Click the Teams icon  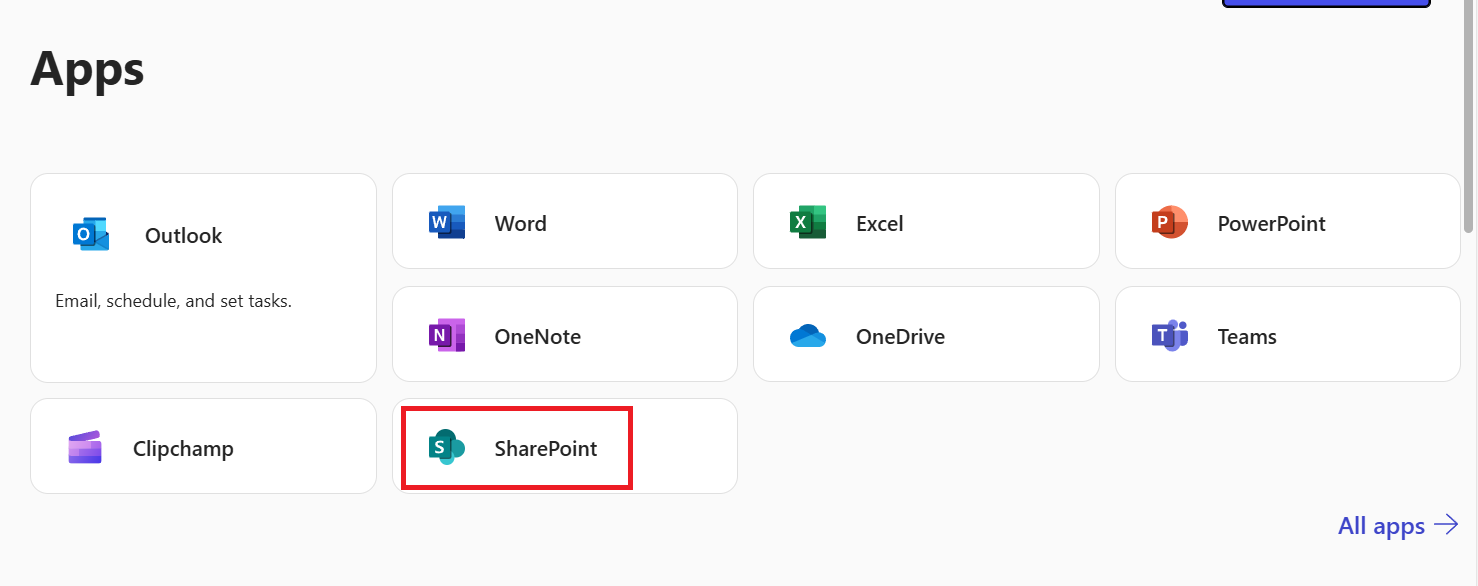point(1169,335)
